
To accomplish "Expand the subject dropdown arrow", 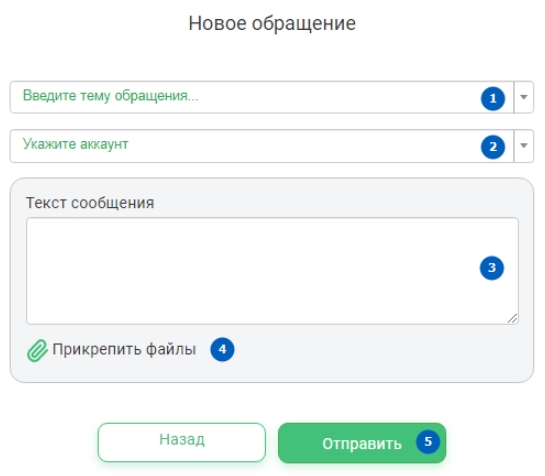I will coord(524,97).
